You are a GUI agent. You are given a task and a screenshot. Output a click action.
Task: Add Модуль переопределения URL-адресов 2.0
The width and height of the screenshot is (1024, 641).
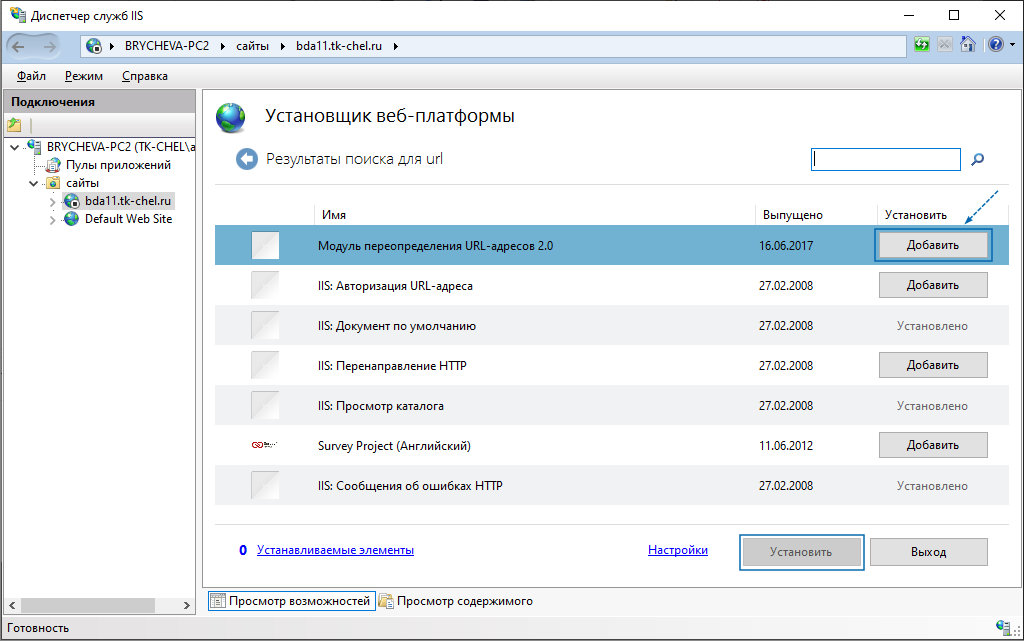click(933, 245)
